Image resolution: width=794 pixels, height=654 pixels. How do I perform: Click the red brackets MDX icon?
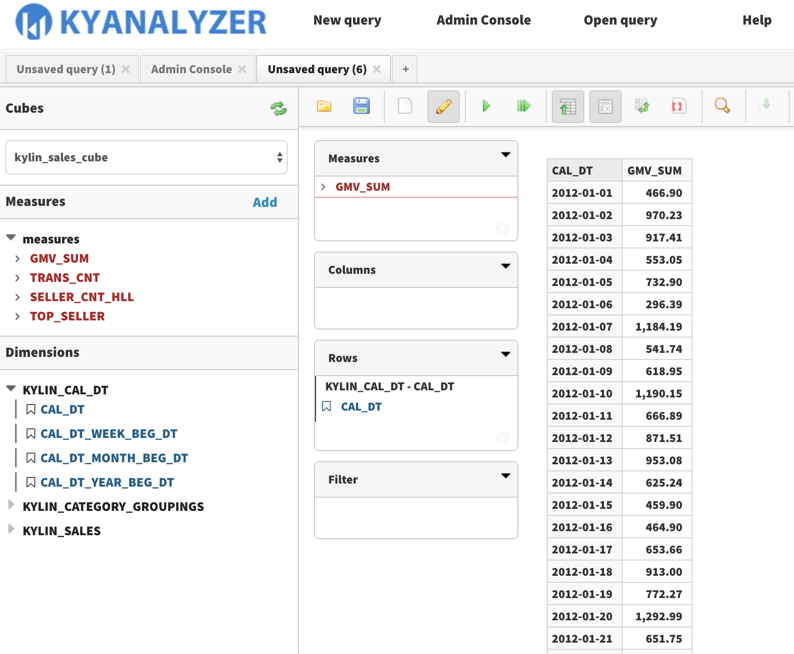pos(678,106)
